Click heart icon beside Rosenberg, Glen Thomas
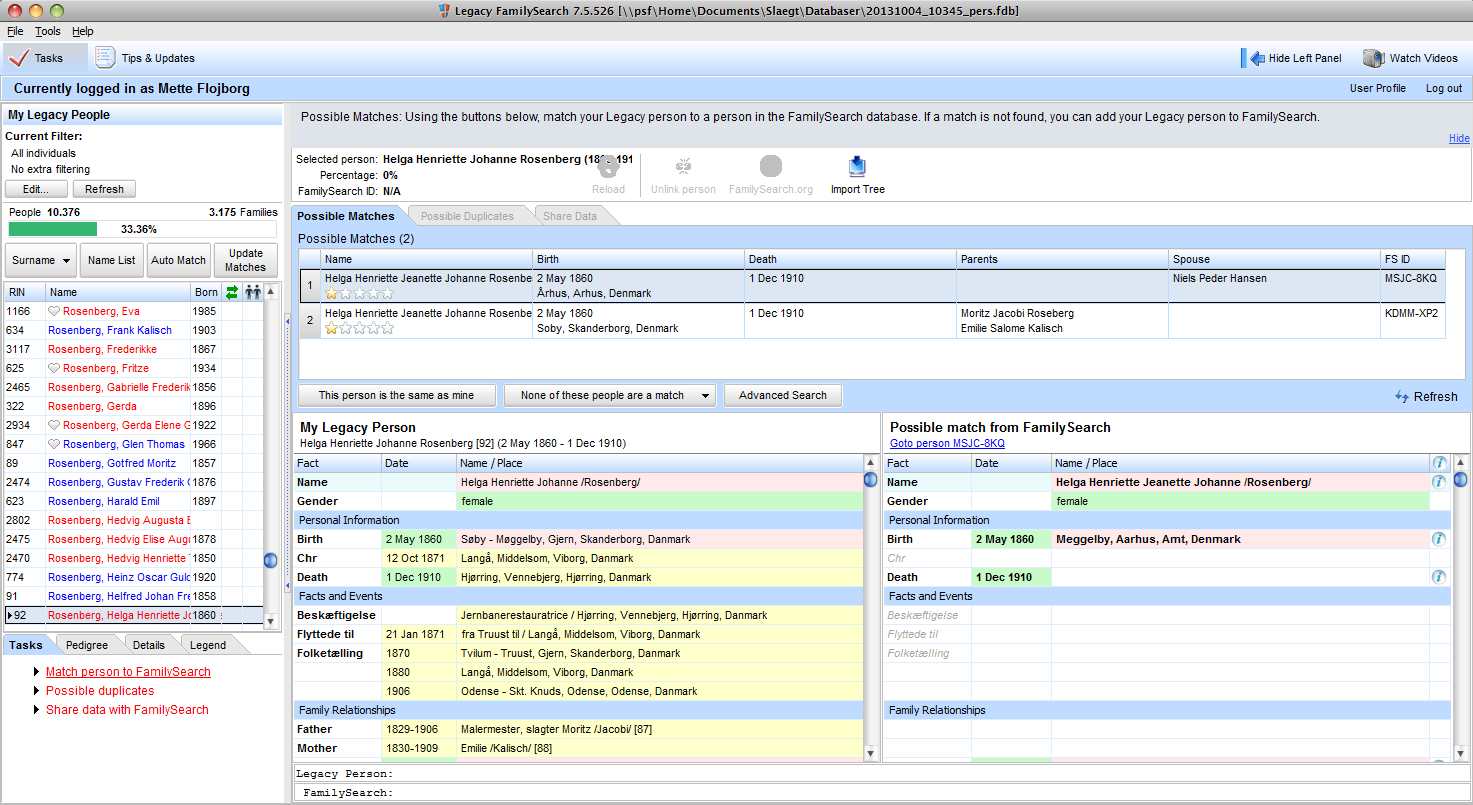Viewport: 1473px width, 805px height. click(54, 444)
